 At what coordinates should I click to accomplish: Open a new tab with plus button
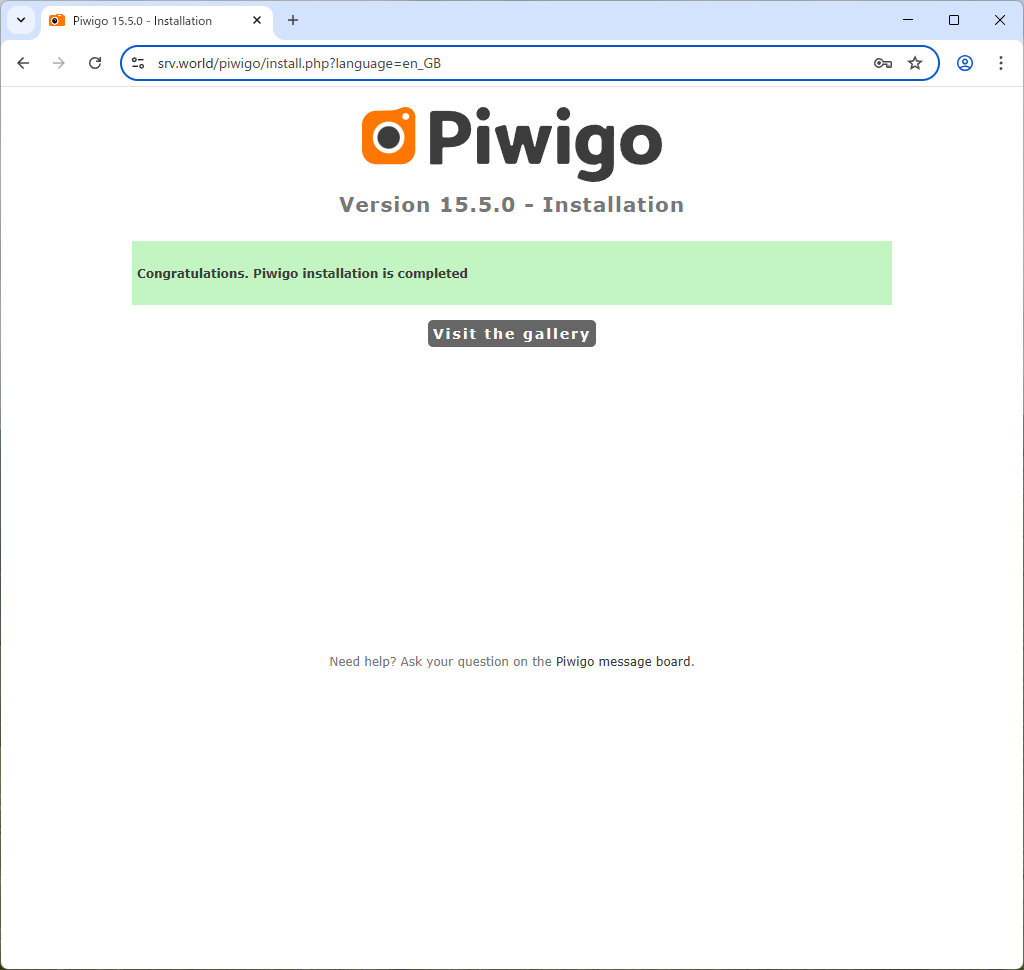point(293,20)
